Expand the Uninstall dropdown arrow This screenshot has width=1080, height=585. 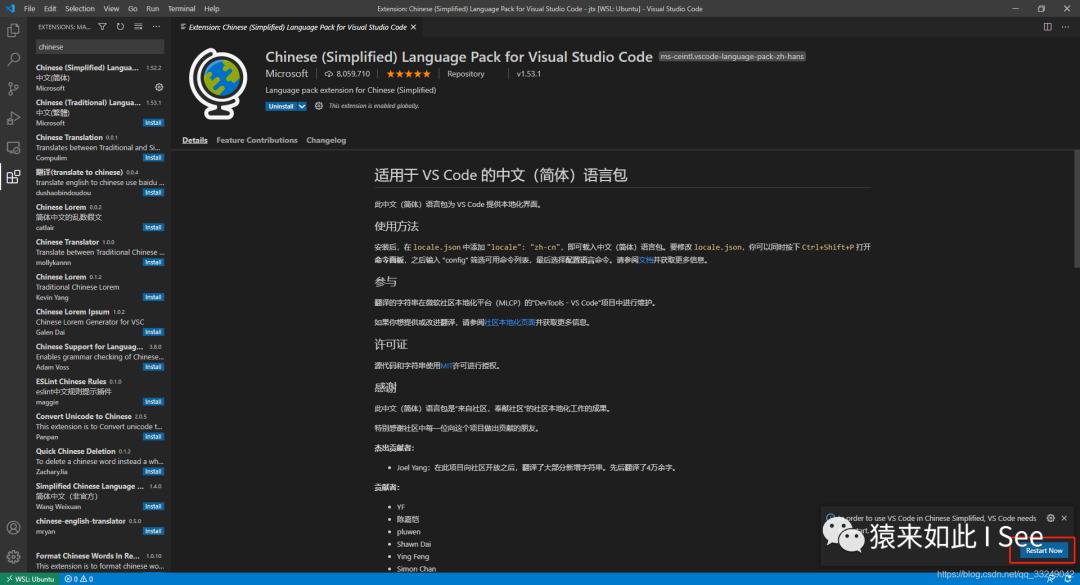302,106
